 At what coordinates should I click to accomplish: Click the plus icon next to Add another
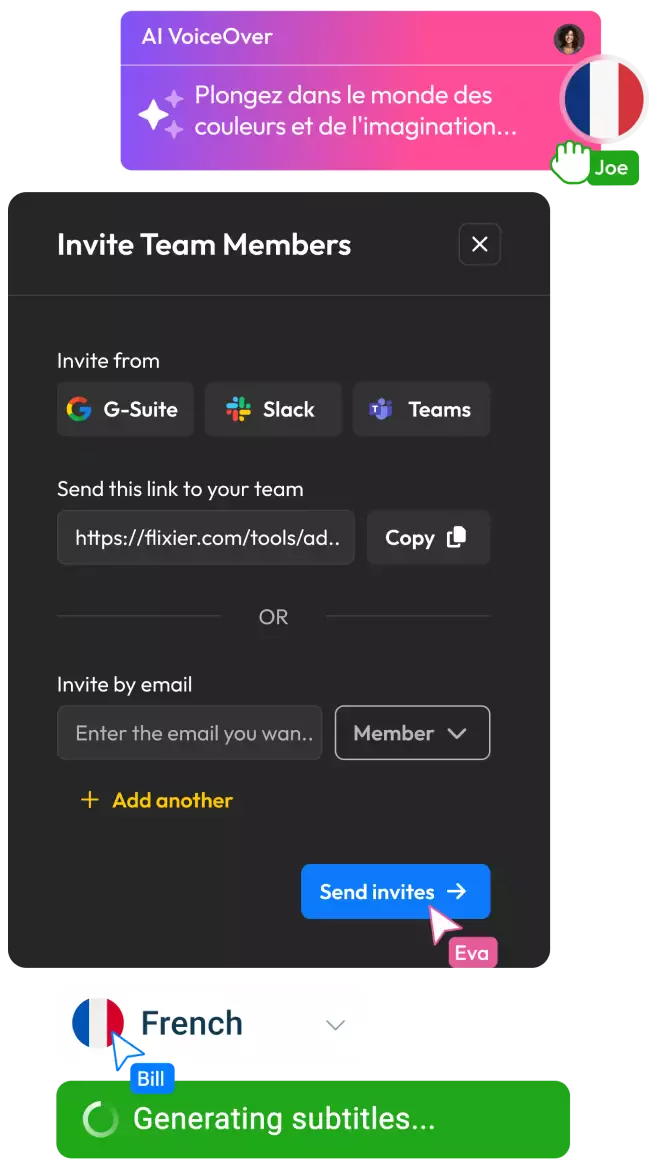(89, 800)
